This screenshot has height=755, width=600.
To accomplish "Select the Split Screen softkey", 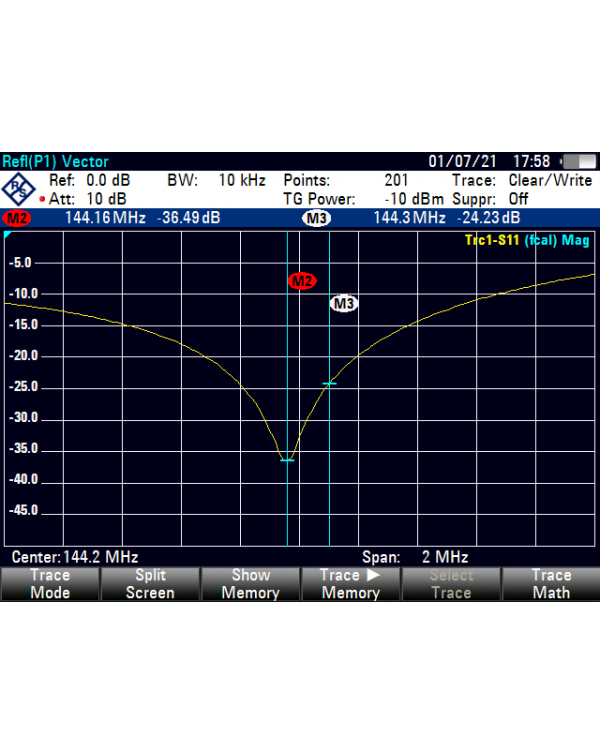I will coord(150,584).
